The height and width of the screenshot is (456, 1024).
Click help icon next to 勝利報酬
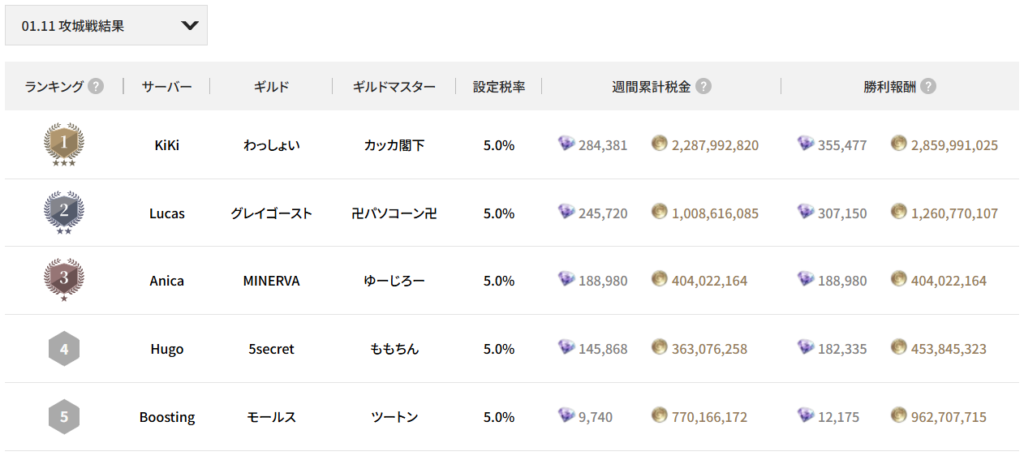click(x=928, y=86)
